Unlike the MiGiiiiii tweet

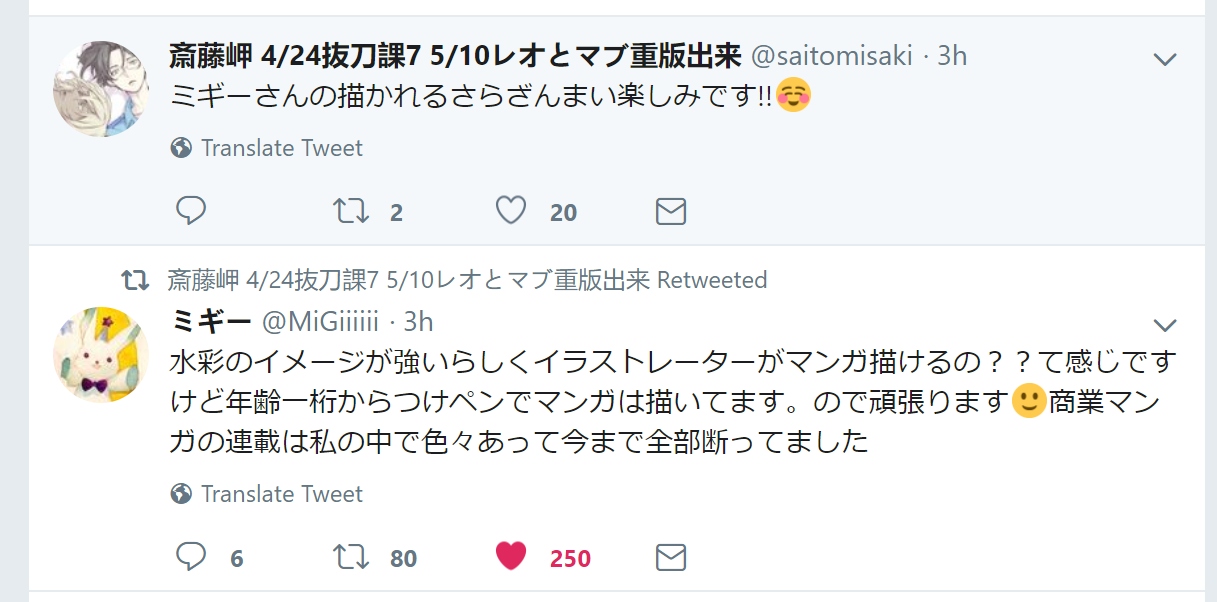(x=511, y=557)
